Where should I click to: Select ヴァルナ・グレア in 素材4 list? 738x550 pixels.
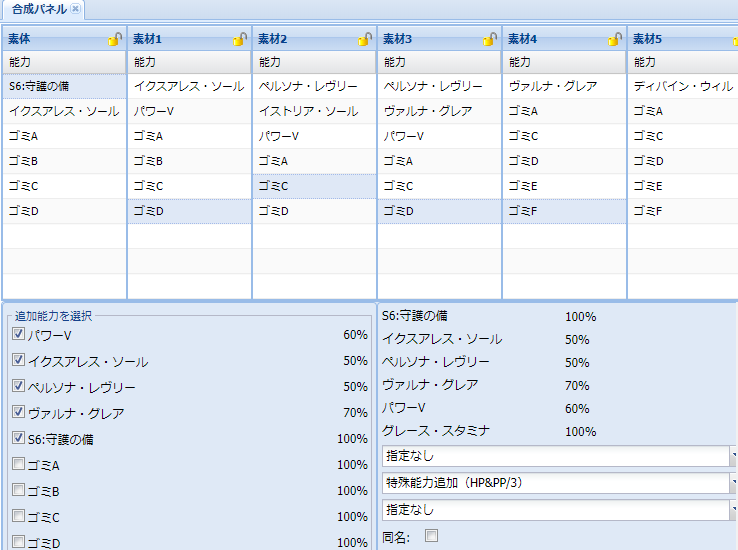tap(564, 86)
